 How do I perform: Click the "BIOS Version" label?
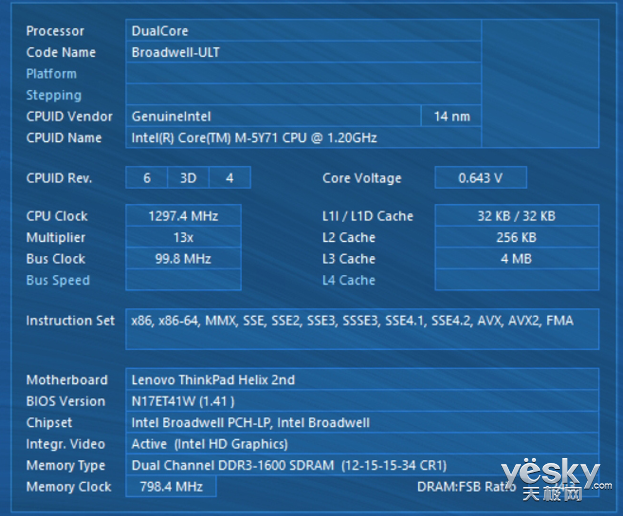[66, 401]
